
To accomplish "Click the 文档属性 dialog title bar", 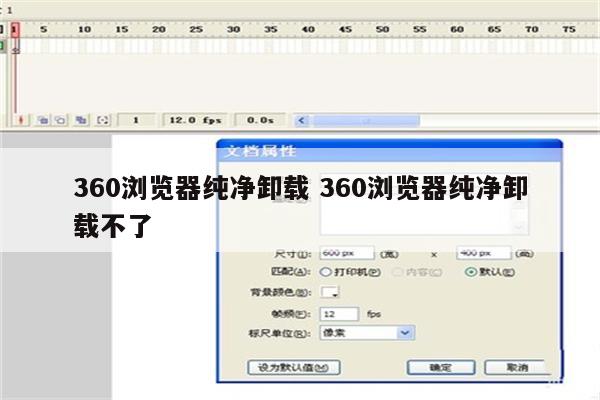I will pyautogui.click(x=390, y=151).
